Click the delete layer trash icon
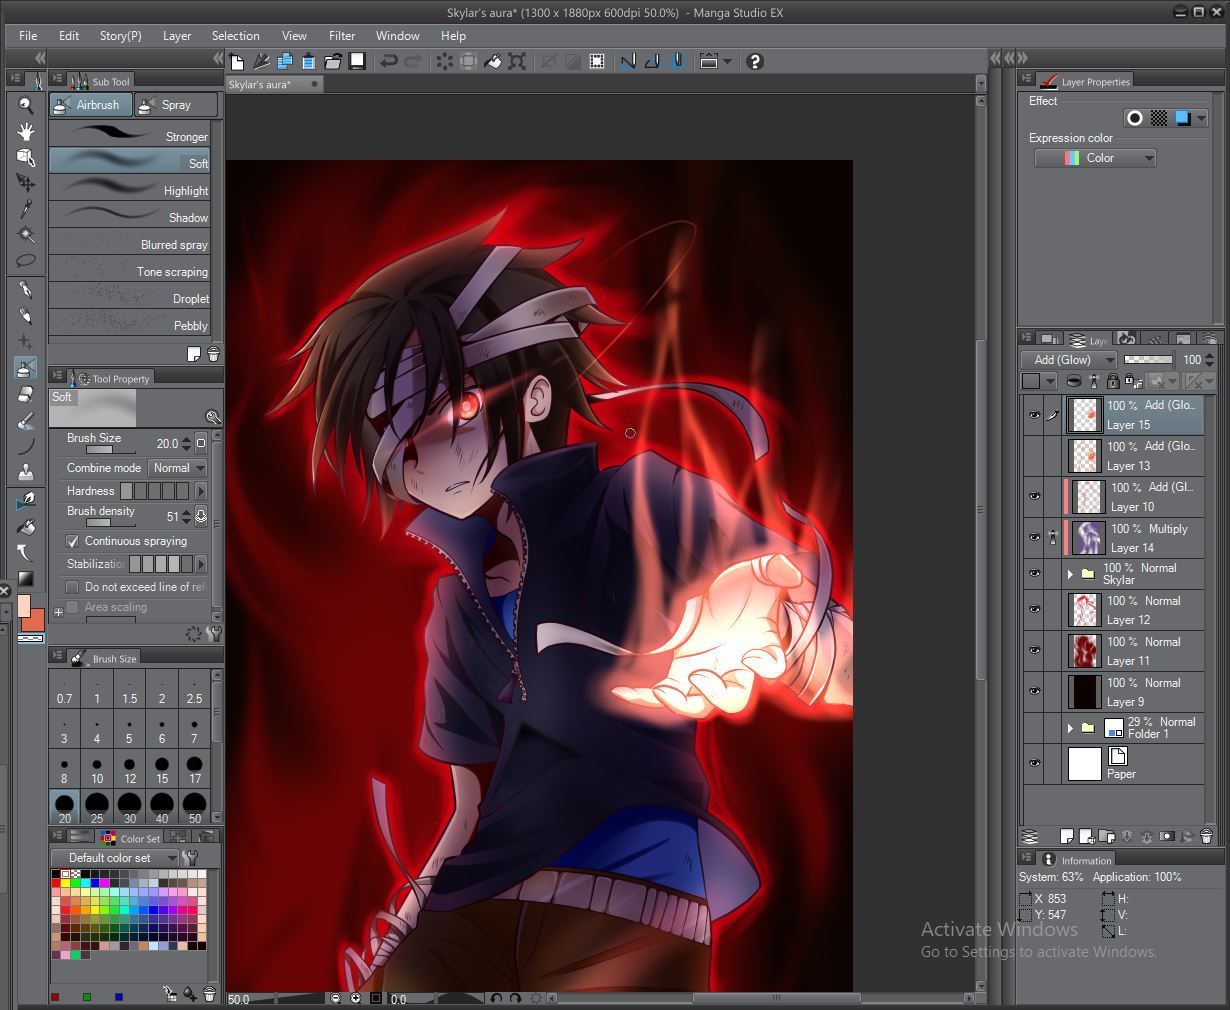The height and width of the screenshot is (1010, 1230). (1206, 836)
